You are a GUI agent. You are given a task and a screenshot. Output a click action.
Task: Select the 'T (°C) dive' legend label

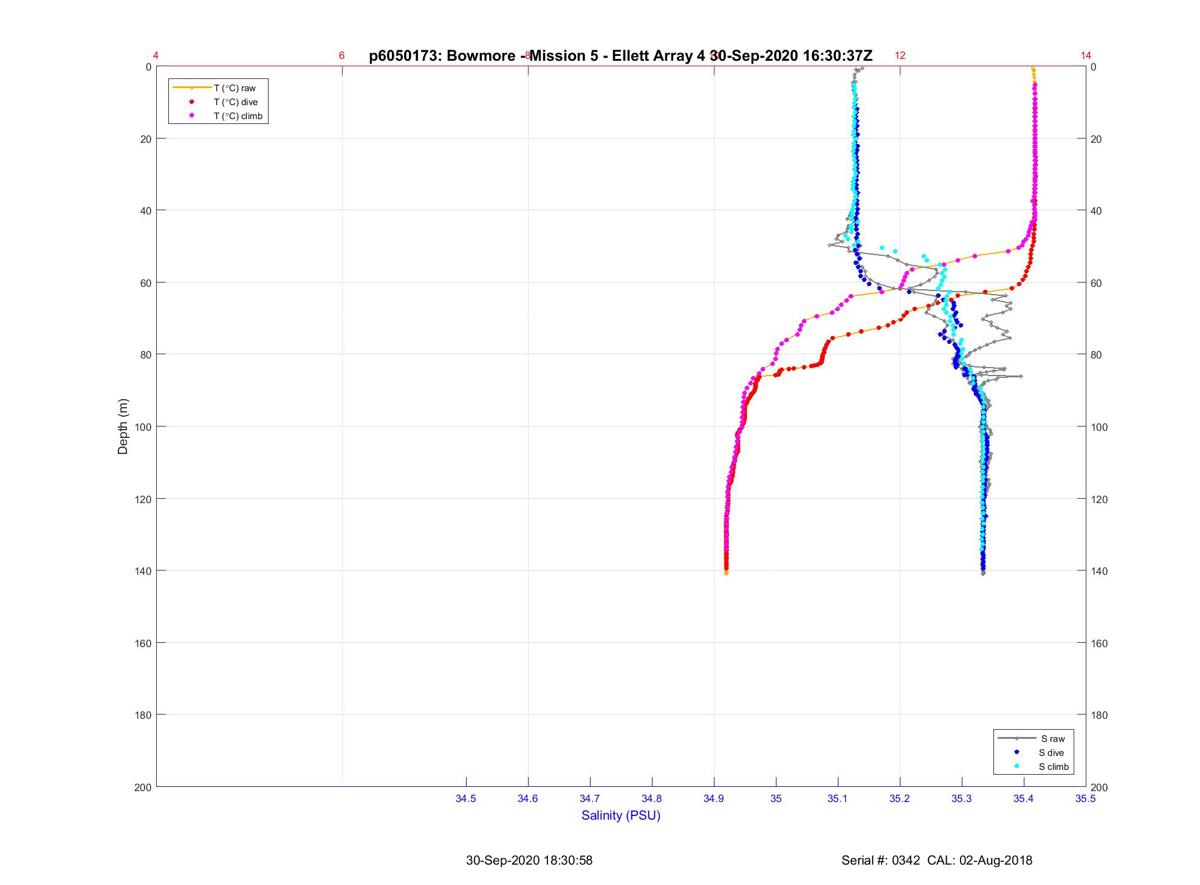tap(235, 102)
